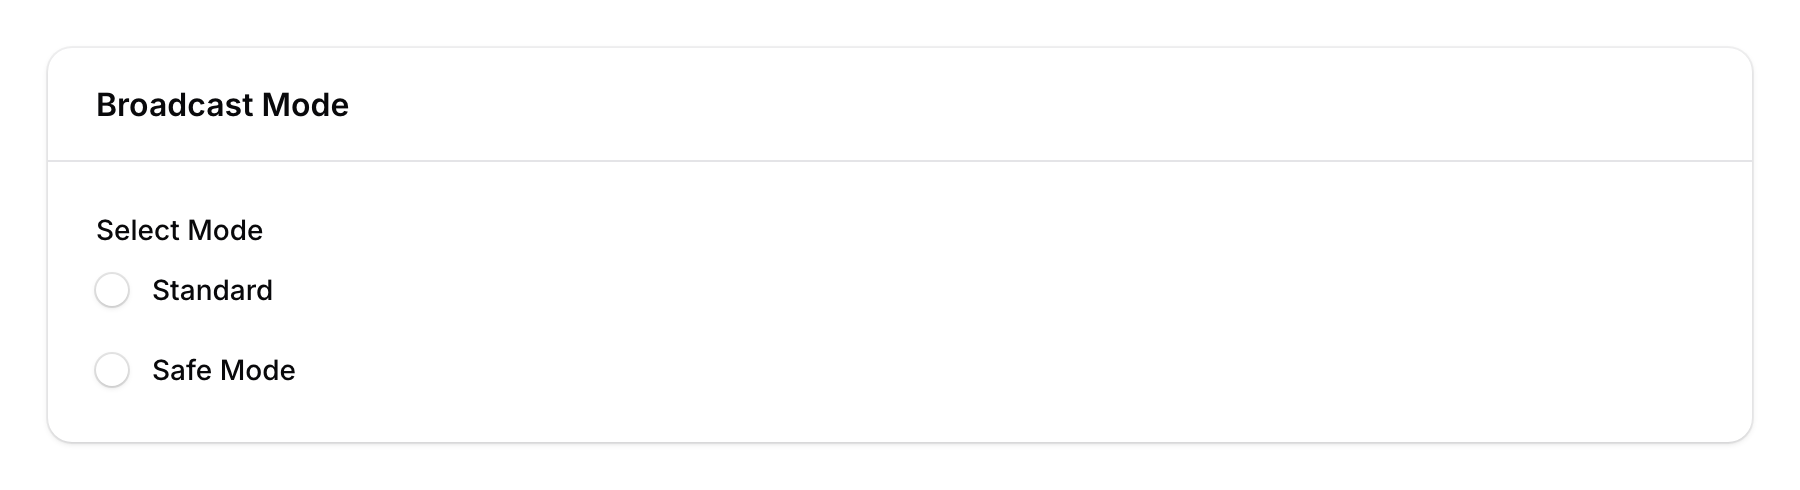Choose Safe Mode as the broadcast mode
The image size is (1800, 490).
[x=112, y=371]
